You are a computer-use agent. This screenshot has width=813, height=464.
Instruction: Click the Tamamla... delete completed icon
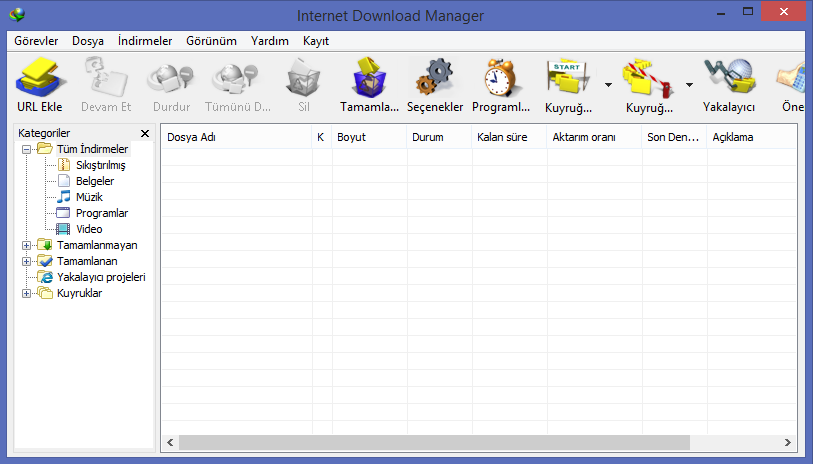click(x=370, y=78)
